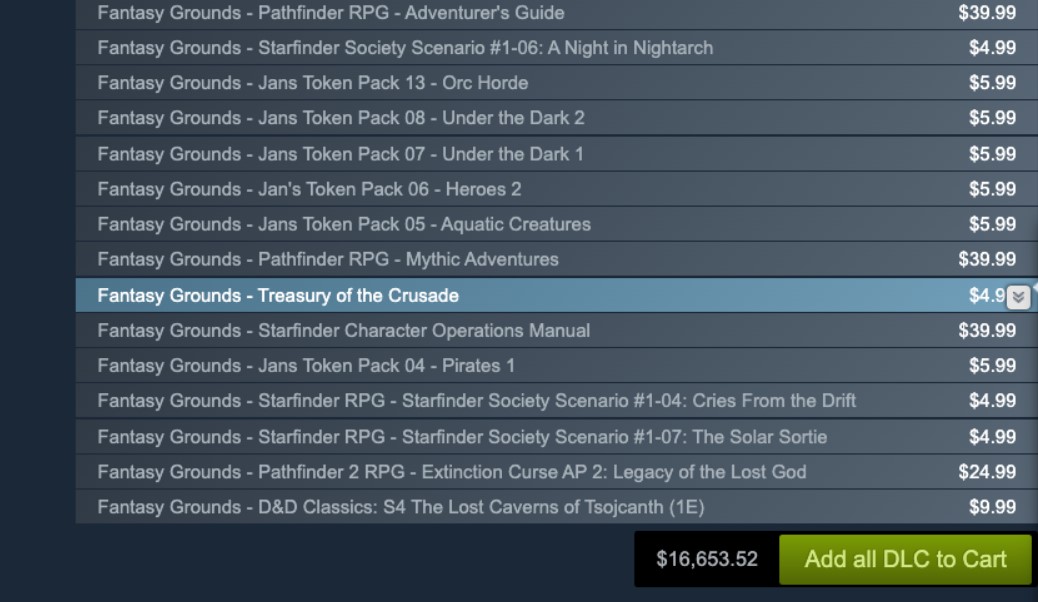Image resolution: width=1038 pixels, height=602 pixels.
Task: Open Jans Token Pack 13 Orc Horde
Action: 313,83
